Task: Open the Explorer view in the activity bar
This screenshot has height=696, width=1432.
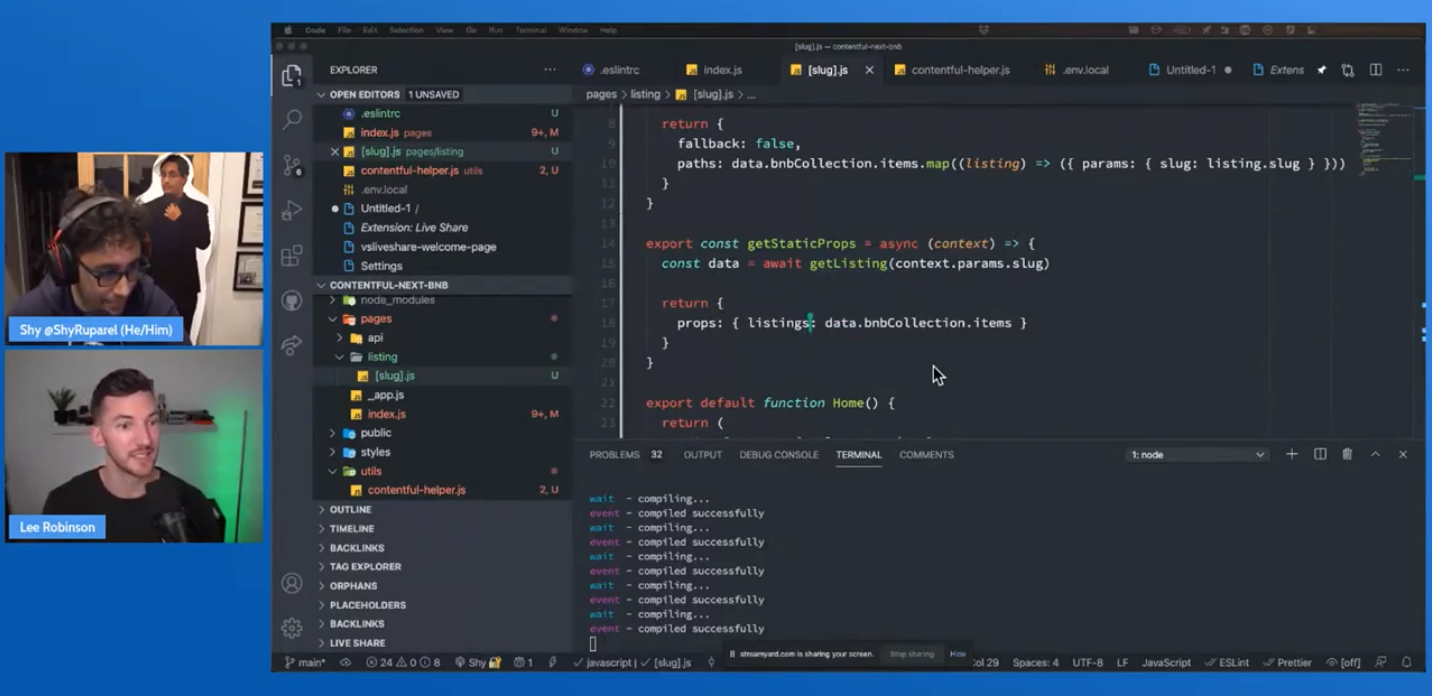Action: click(292, 75)
